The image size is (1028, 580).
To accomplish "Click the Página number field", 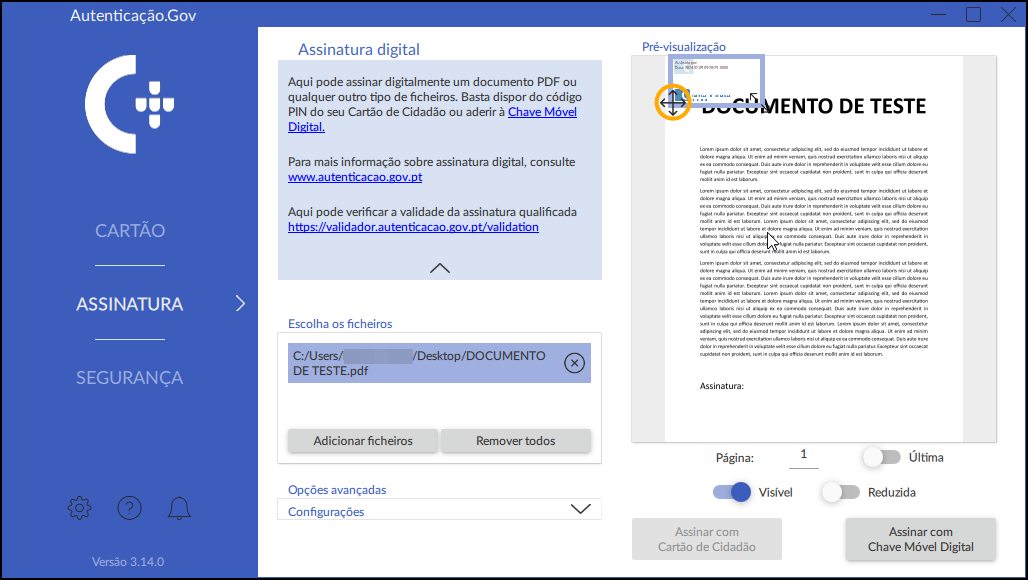I will coord(804,455).
